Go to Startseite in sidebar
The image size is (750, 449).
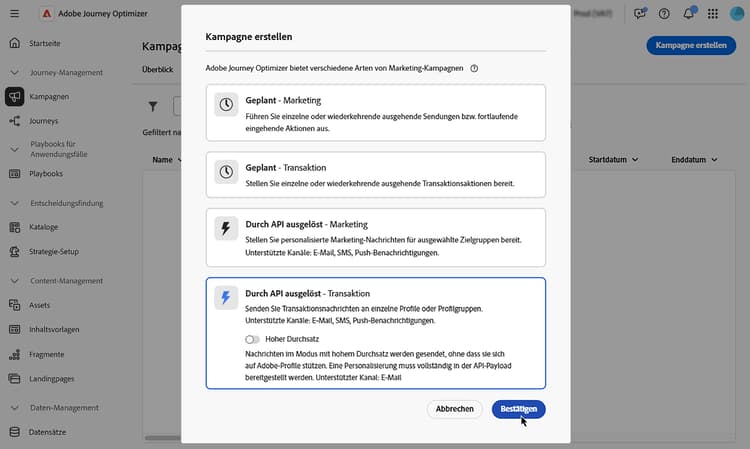pyautogui.click(x=44, y=43)
